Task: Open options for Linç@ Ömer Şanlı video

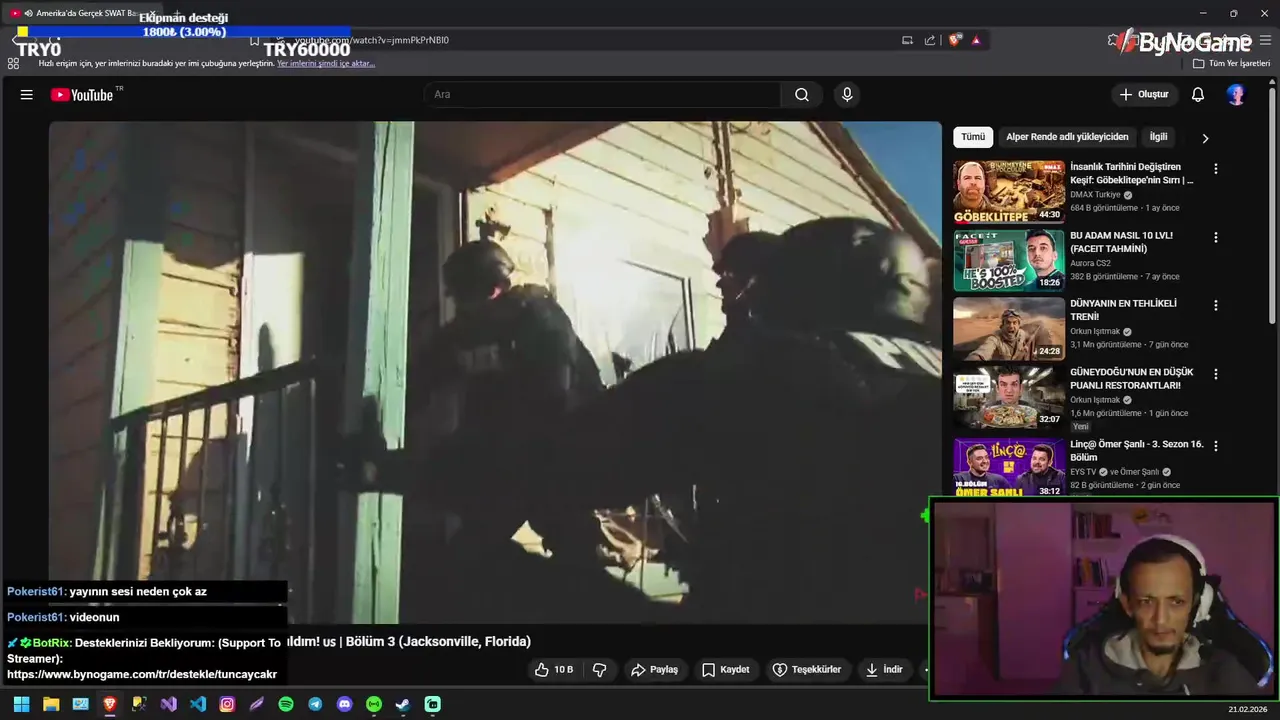Action: point(1216,446)
